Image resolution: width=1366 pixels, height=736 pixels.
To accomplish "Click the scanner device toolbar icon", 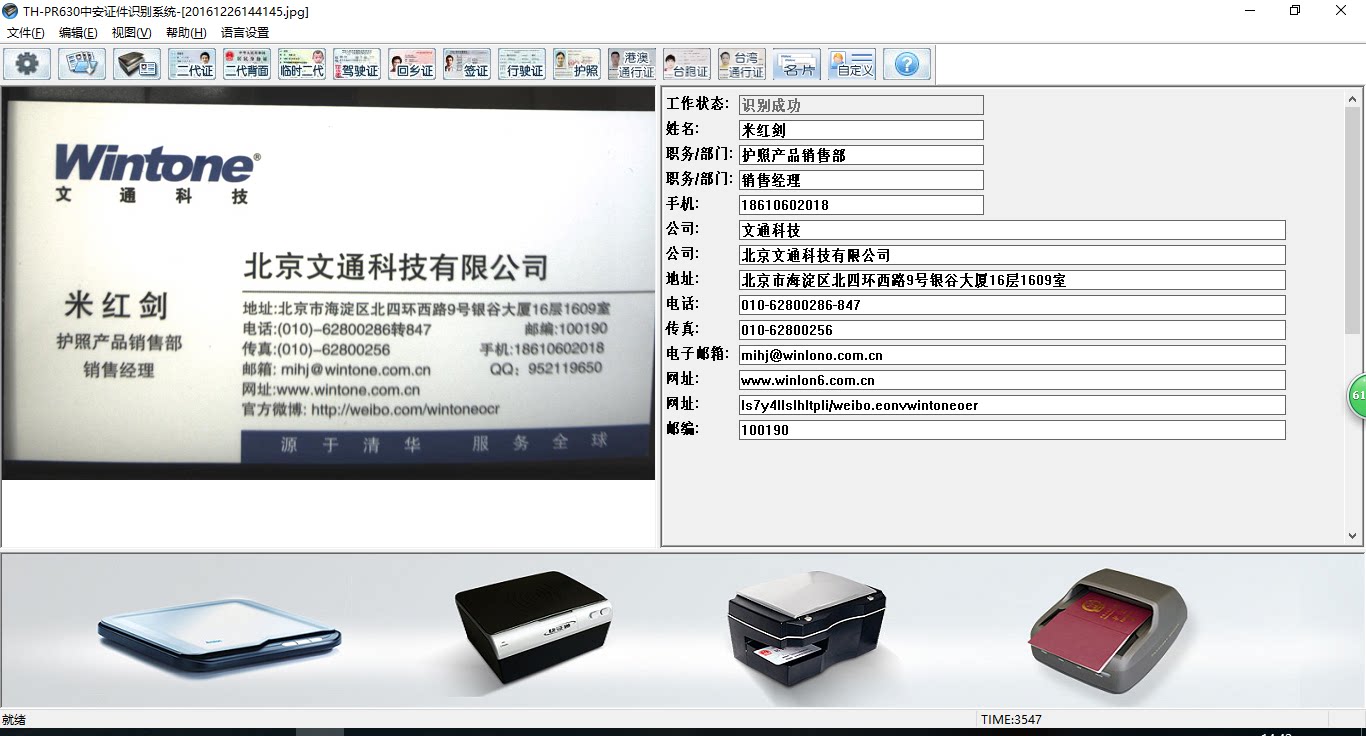I will (x=137, y=64).
